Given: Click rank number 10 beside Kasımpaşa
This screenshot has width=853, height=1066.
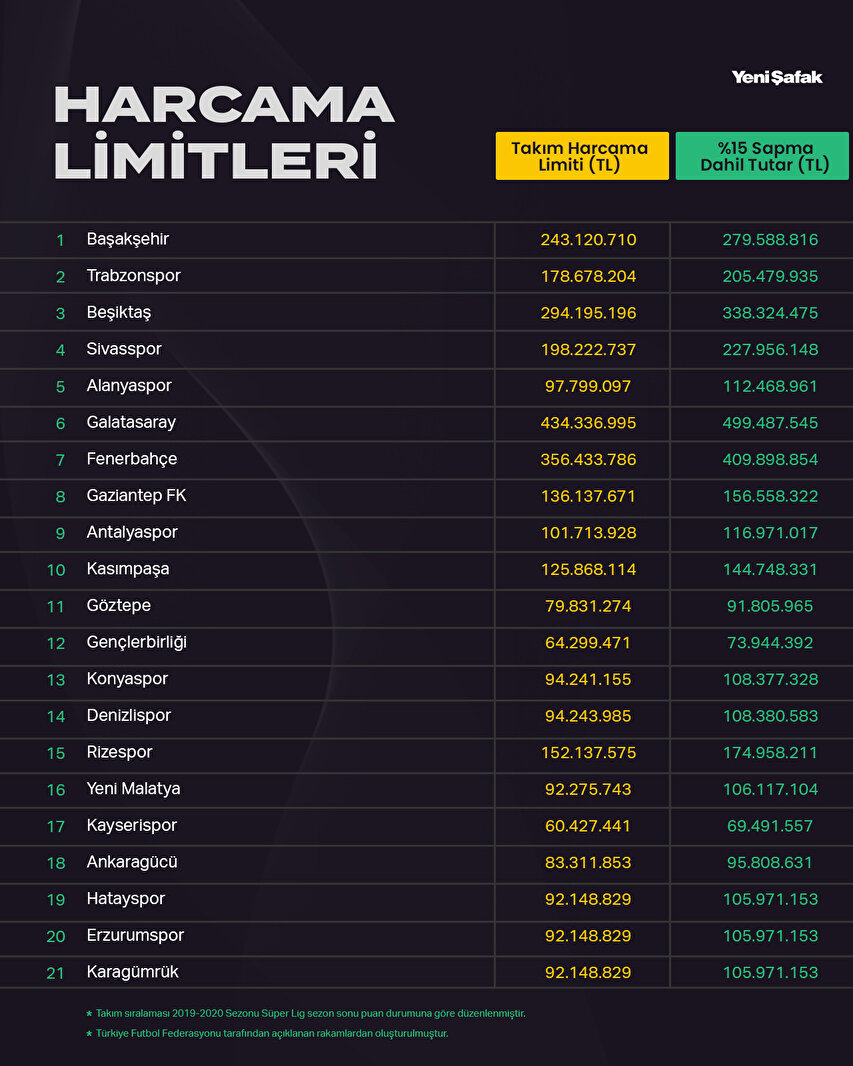Looking at the screenshot, I should point(56,570).
